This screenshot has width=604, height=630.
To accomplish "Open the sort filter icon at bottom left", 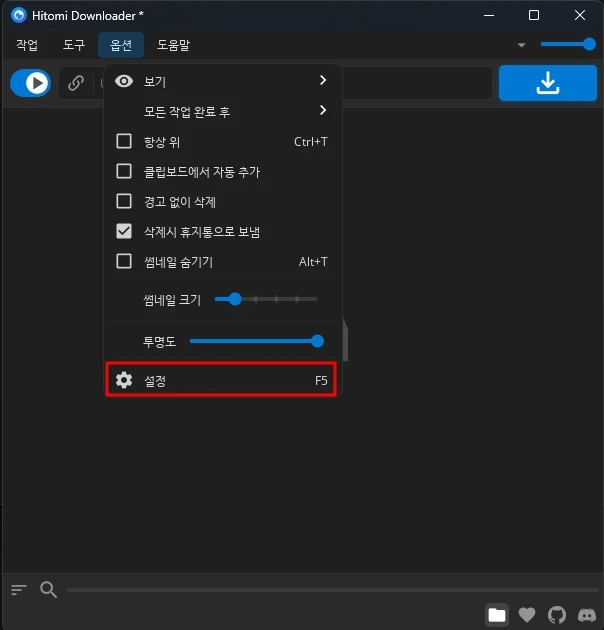I will (18, 590).
